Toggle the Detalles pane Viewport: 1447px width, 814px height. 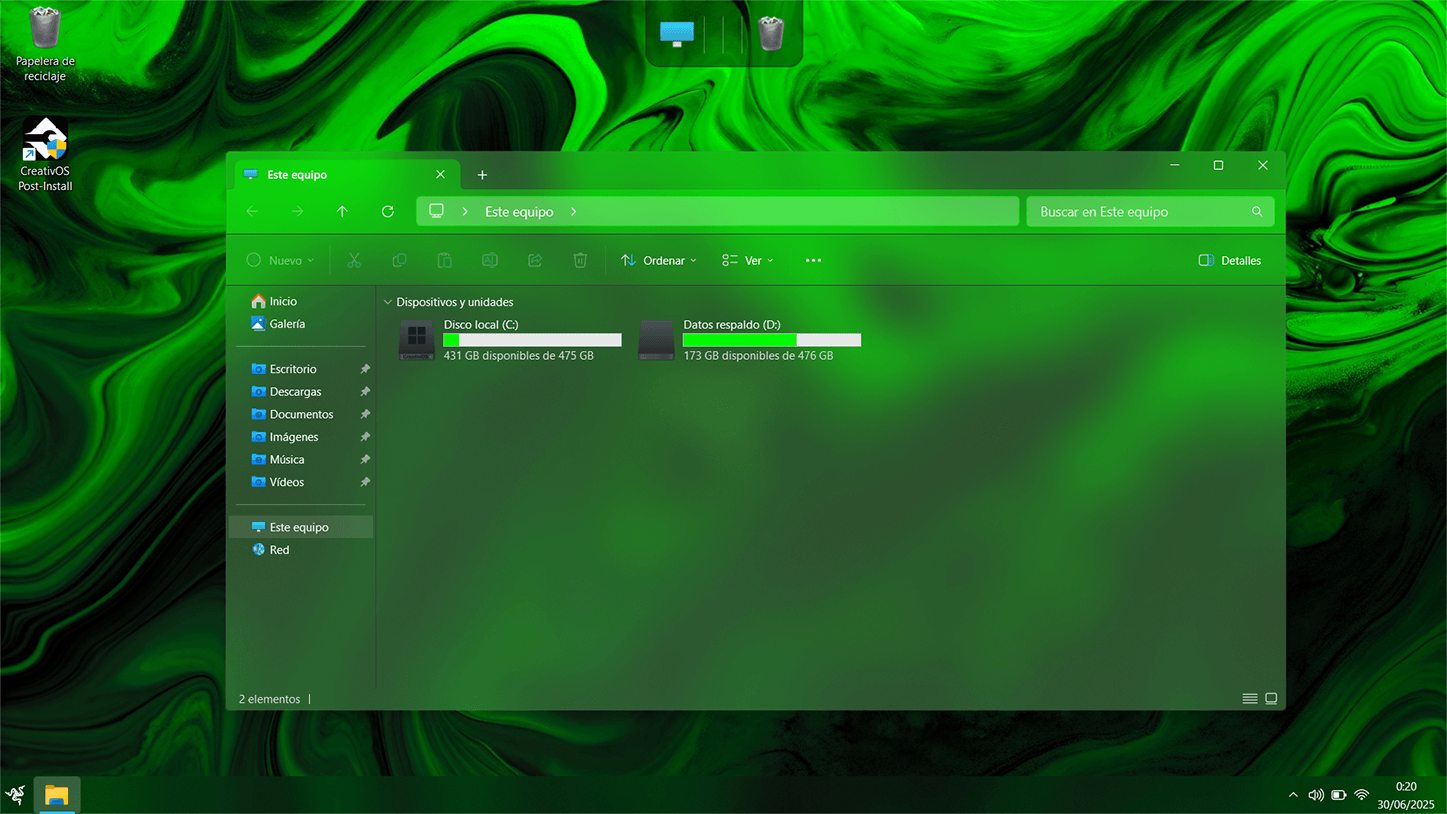click(x=1229, y=261)
